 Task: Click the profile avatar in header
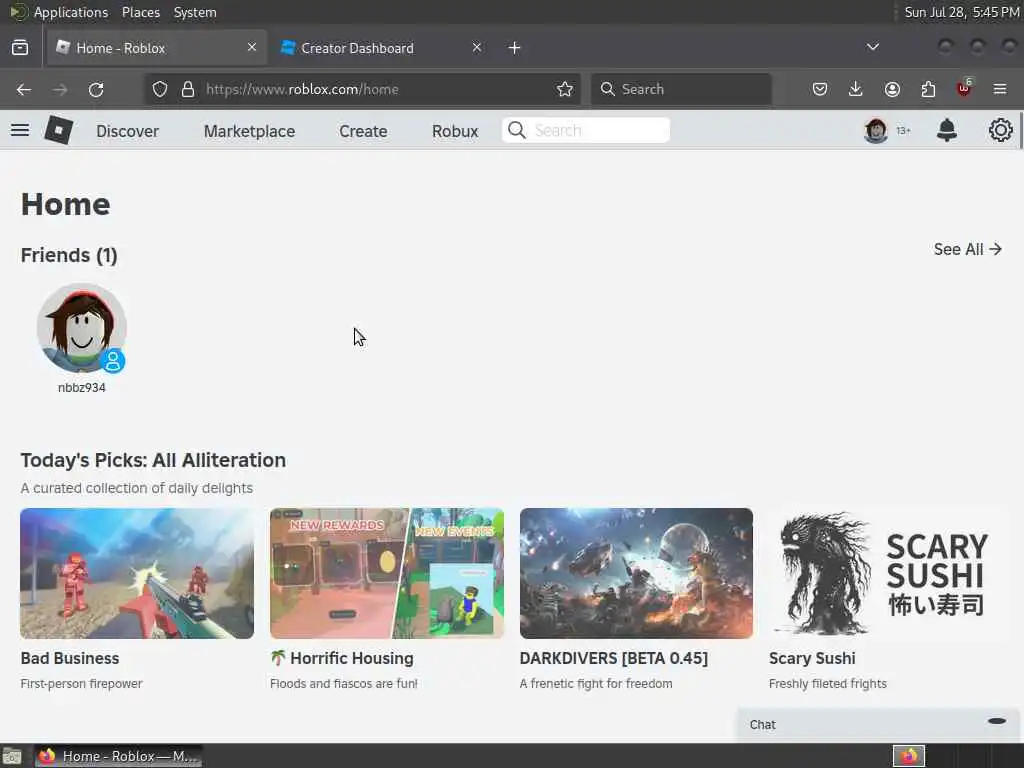click(875, 131)
